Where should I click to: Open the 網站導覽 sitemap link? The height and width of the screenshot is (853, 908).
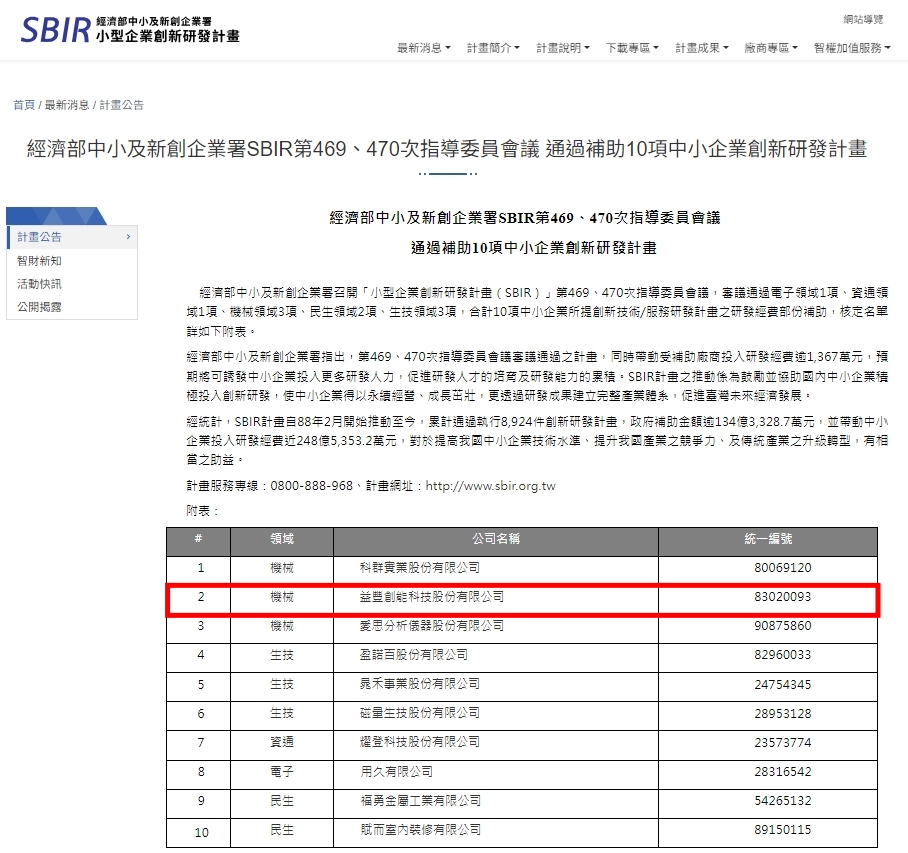tap(863, 20)
